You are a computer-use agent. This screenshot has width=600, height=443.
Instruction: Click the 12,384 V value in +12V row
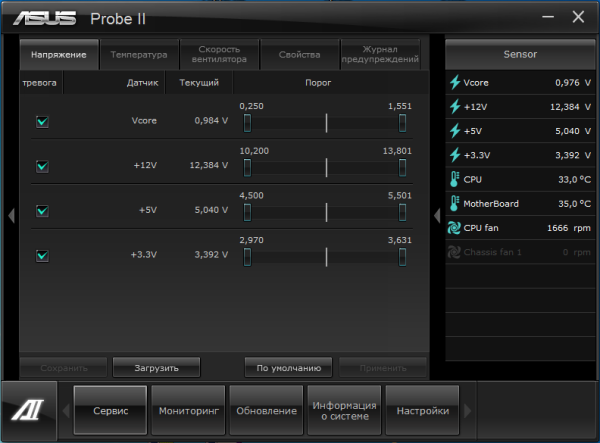point(209,165)
